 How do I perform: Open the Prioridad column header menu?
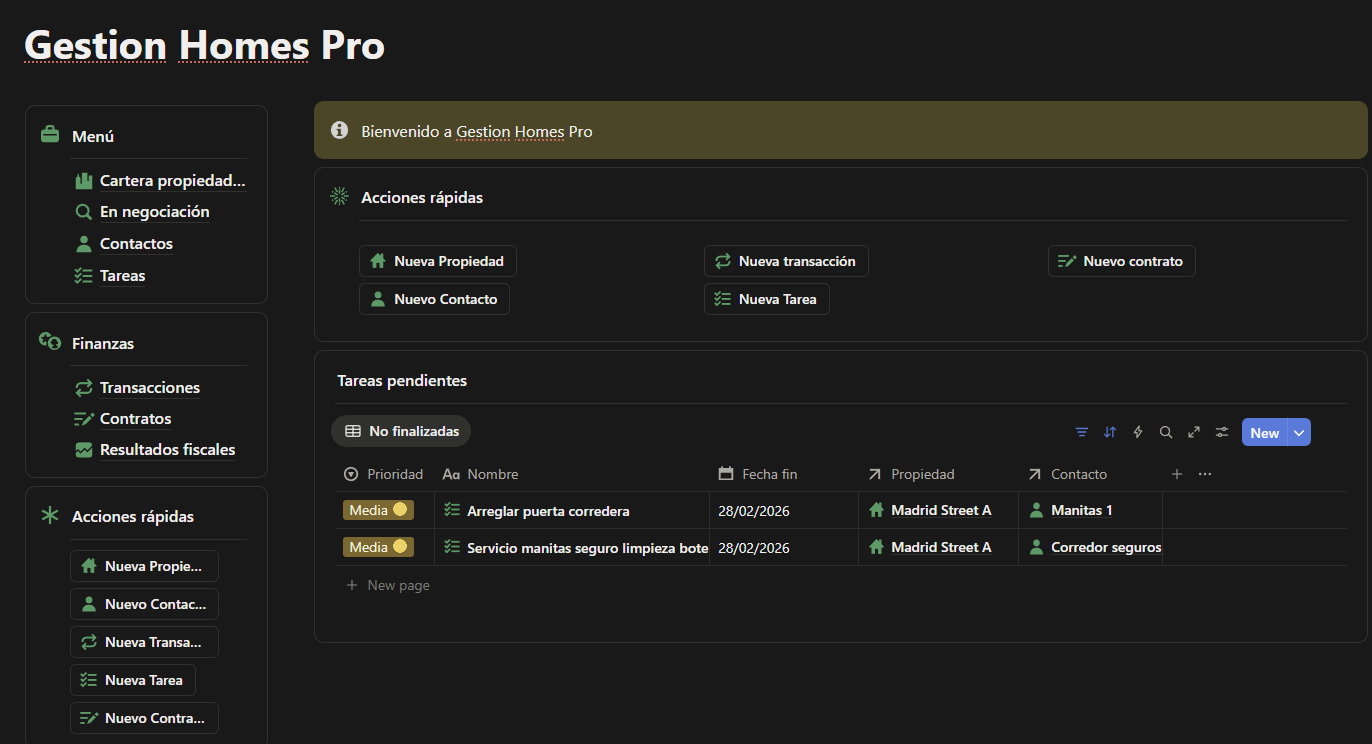point(383,473)
